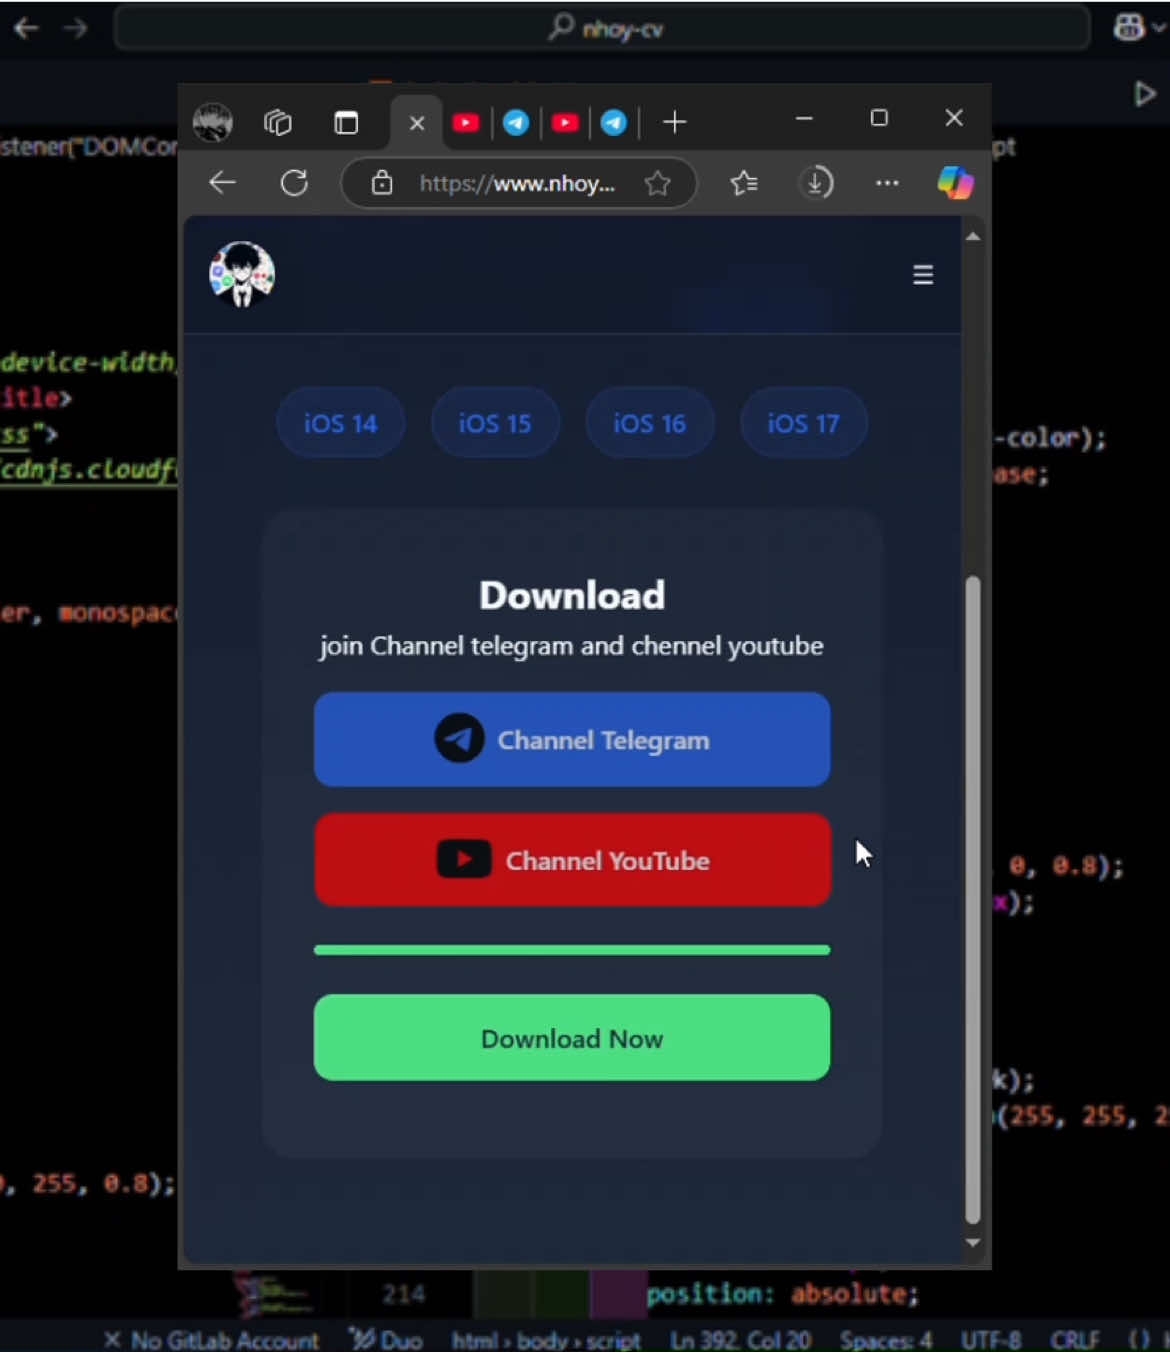Viewport: 1170px width, 1353px height.
Task: Click the Duo status bar item
Action: pos(385,1340)
